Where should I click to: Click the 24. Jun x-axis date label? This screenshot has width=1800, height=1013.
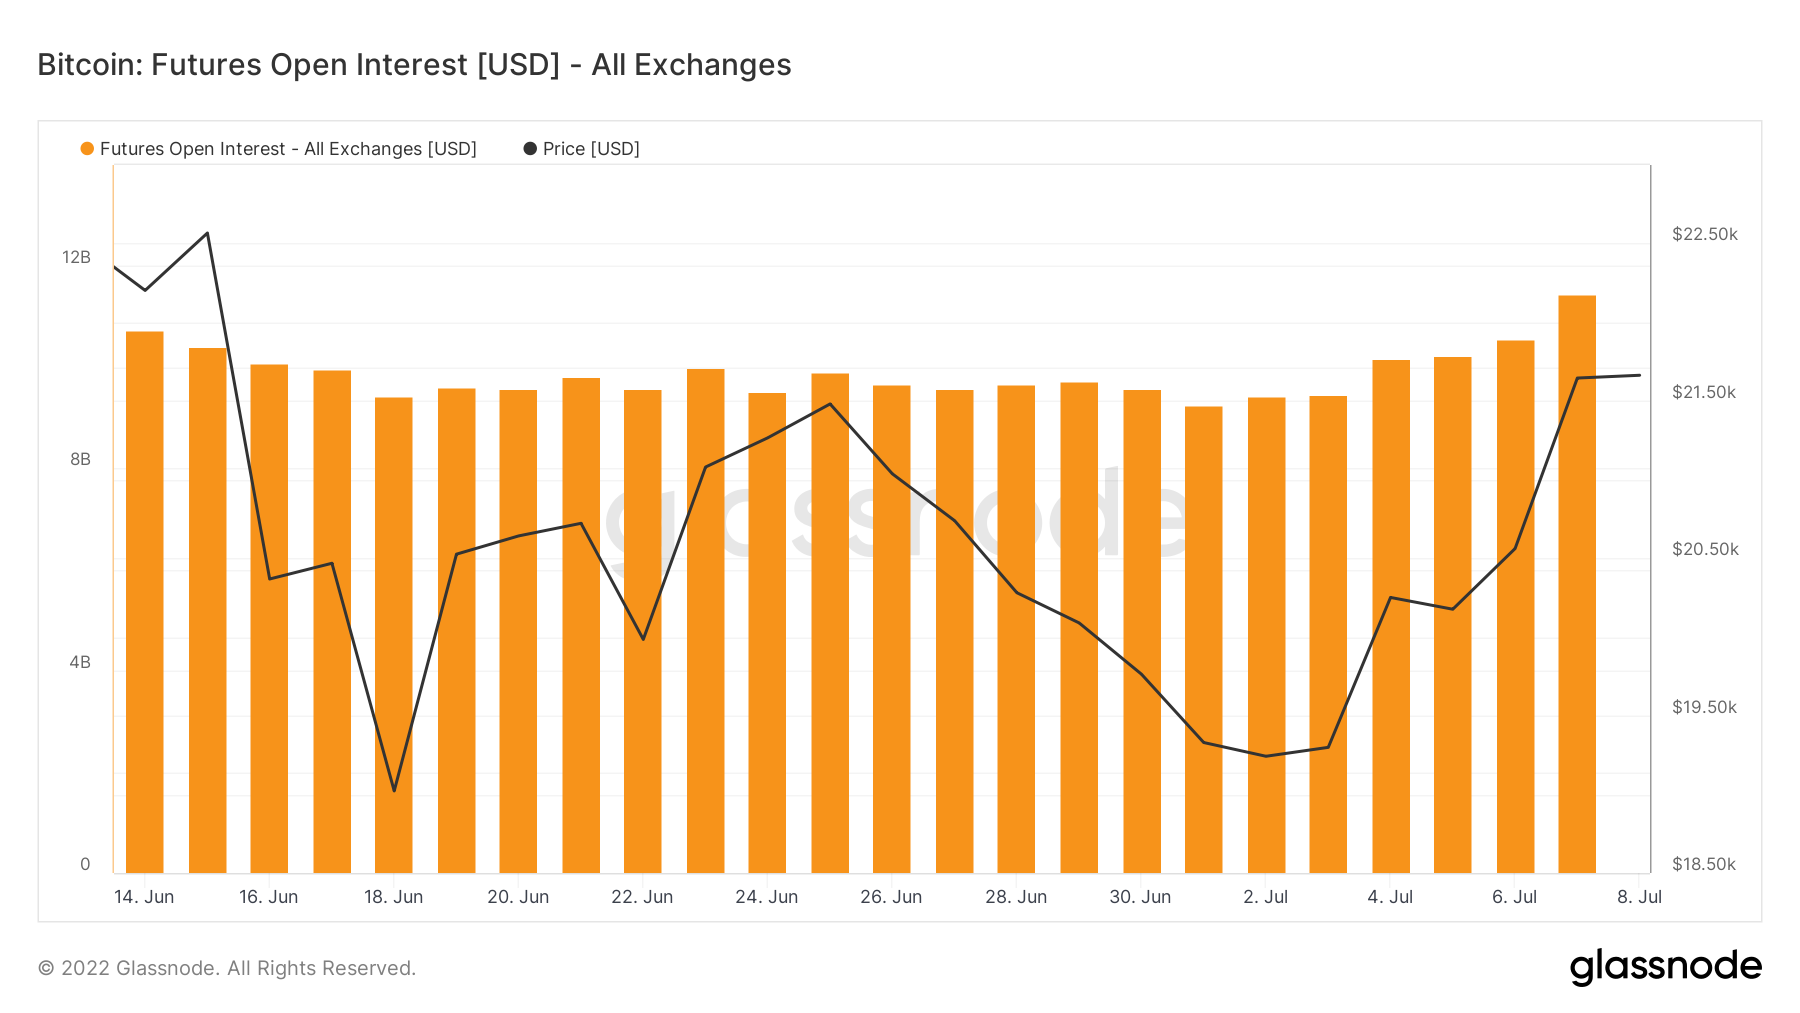(x=766, y=897)
